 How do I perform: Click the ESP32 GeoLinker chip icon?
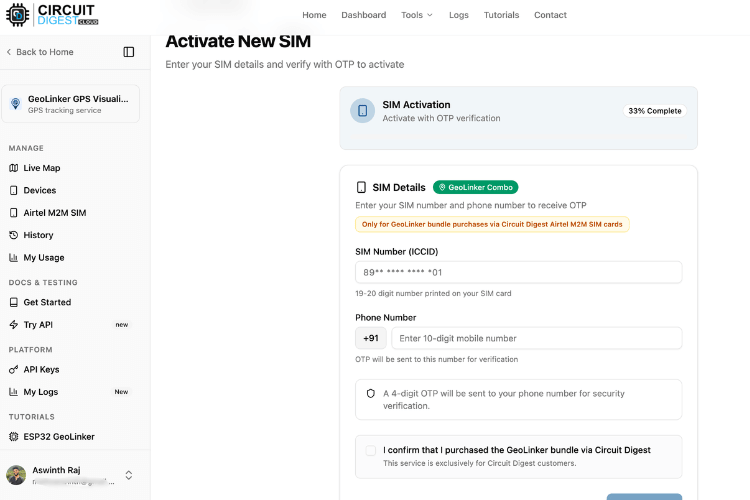[13, 436]
